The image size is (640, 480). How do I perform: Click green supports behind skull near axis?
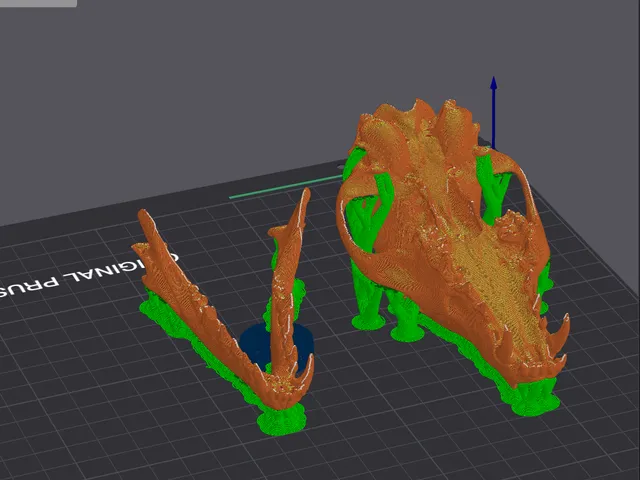point(493,188)
